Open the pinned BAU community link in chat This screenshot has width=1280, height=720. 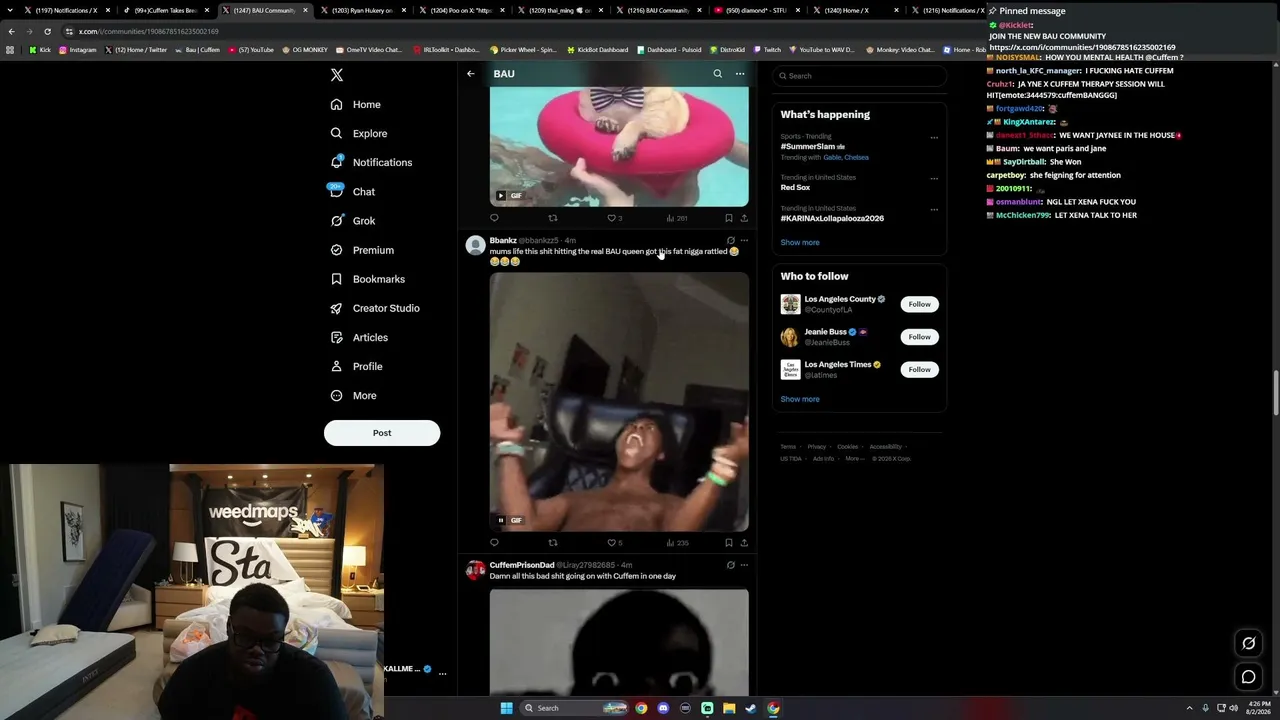pyautogui.click(x=1082, y=47)
